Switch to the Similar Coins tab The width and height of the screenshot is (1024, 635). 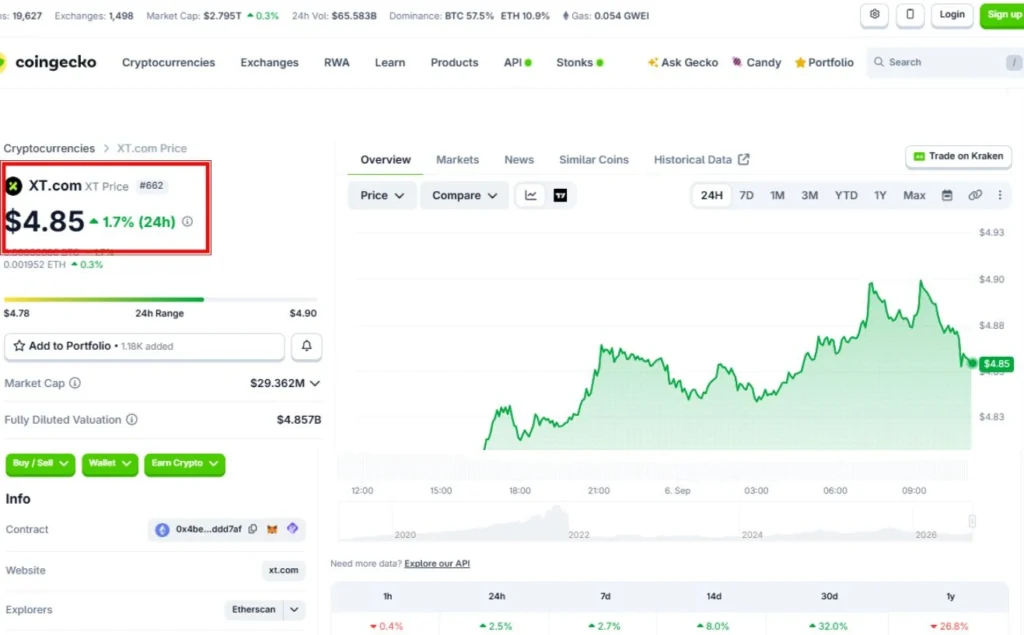click(x=594, y=159)
